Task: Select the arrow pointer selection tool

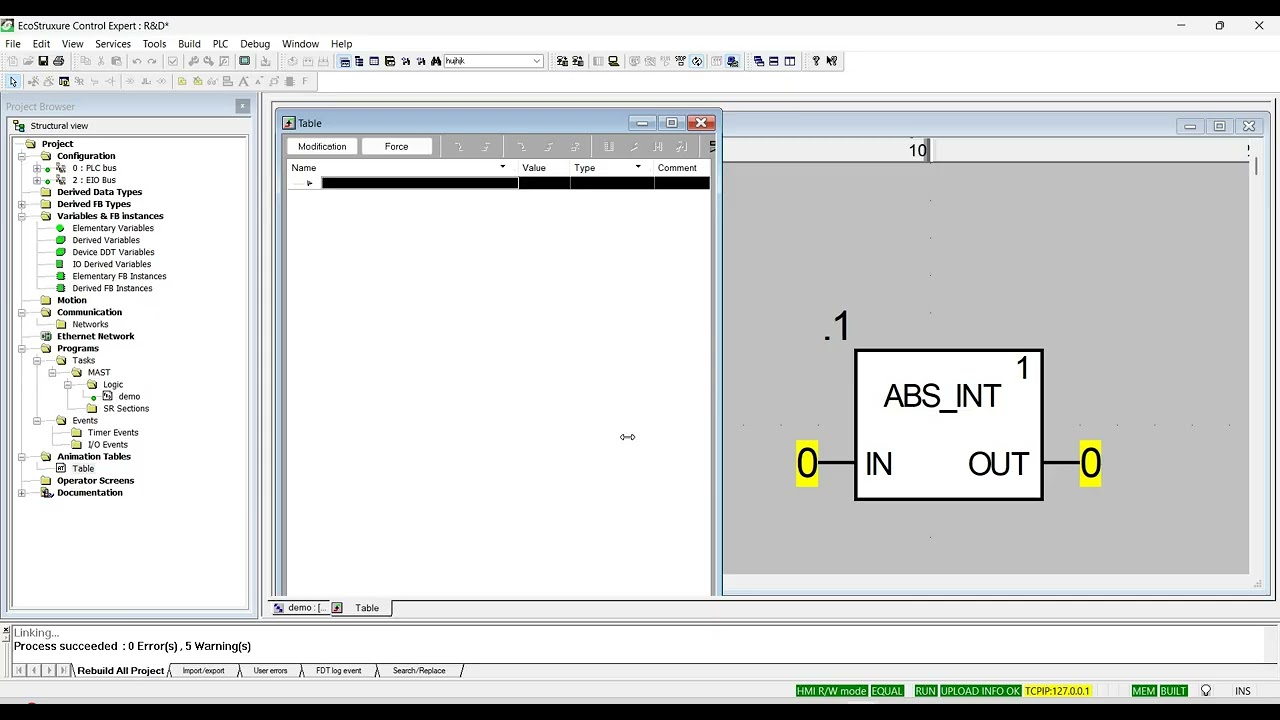Action: pyautogui.click(x=13, y=81)
